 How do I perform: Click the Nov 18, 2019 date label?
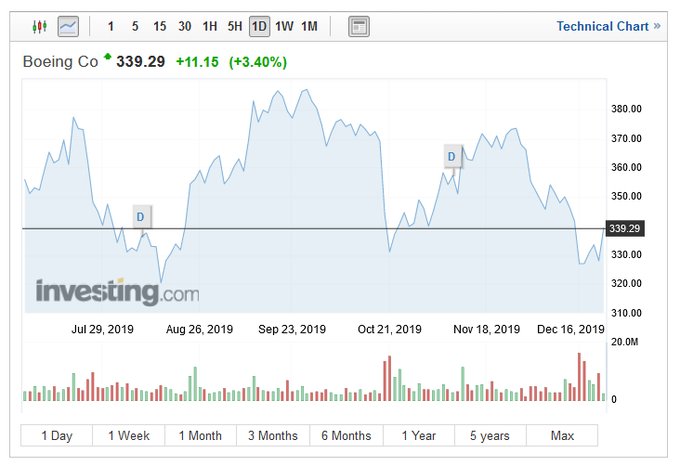click(487, 329)
